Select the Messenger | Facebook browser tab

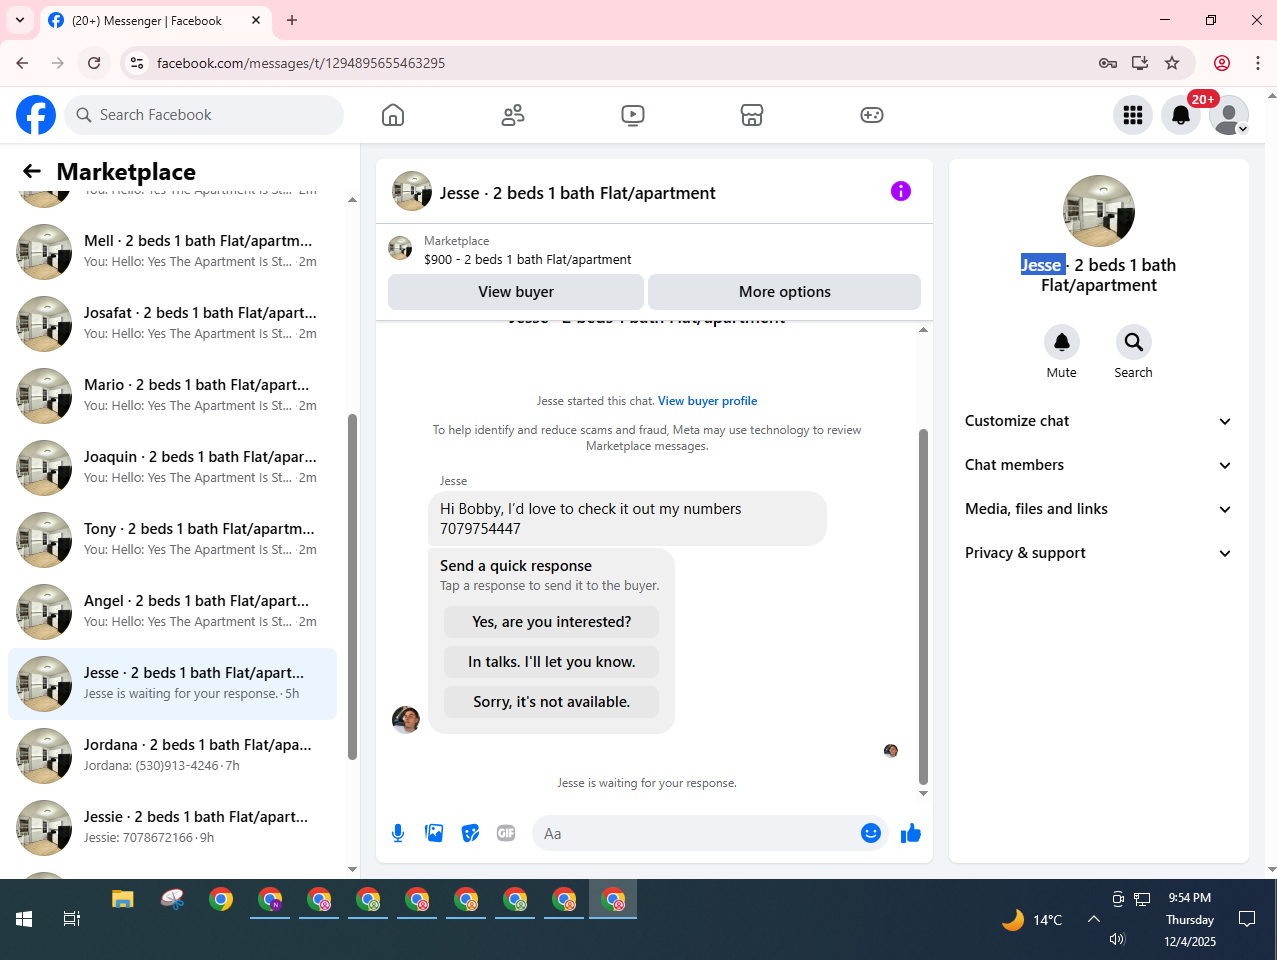pyautogui.click(x=155, y=20)
